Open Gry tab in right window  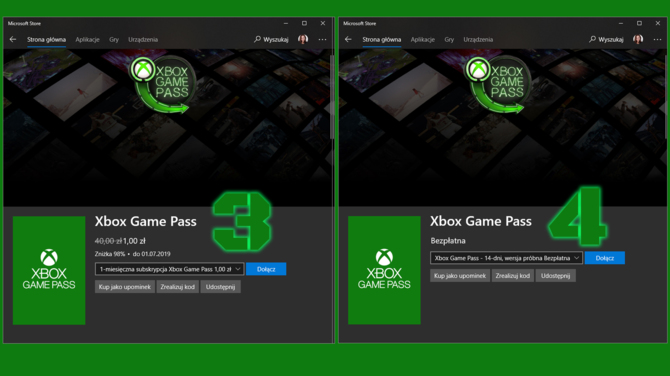[x=449, y=39]
